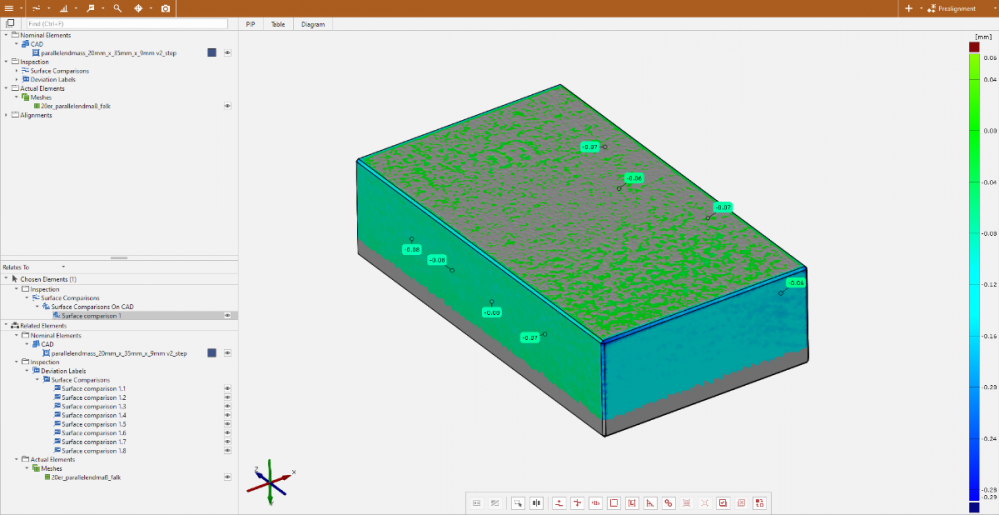Switch to the Table tab

(x=278, y=24)
